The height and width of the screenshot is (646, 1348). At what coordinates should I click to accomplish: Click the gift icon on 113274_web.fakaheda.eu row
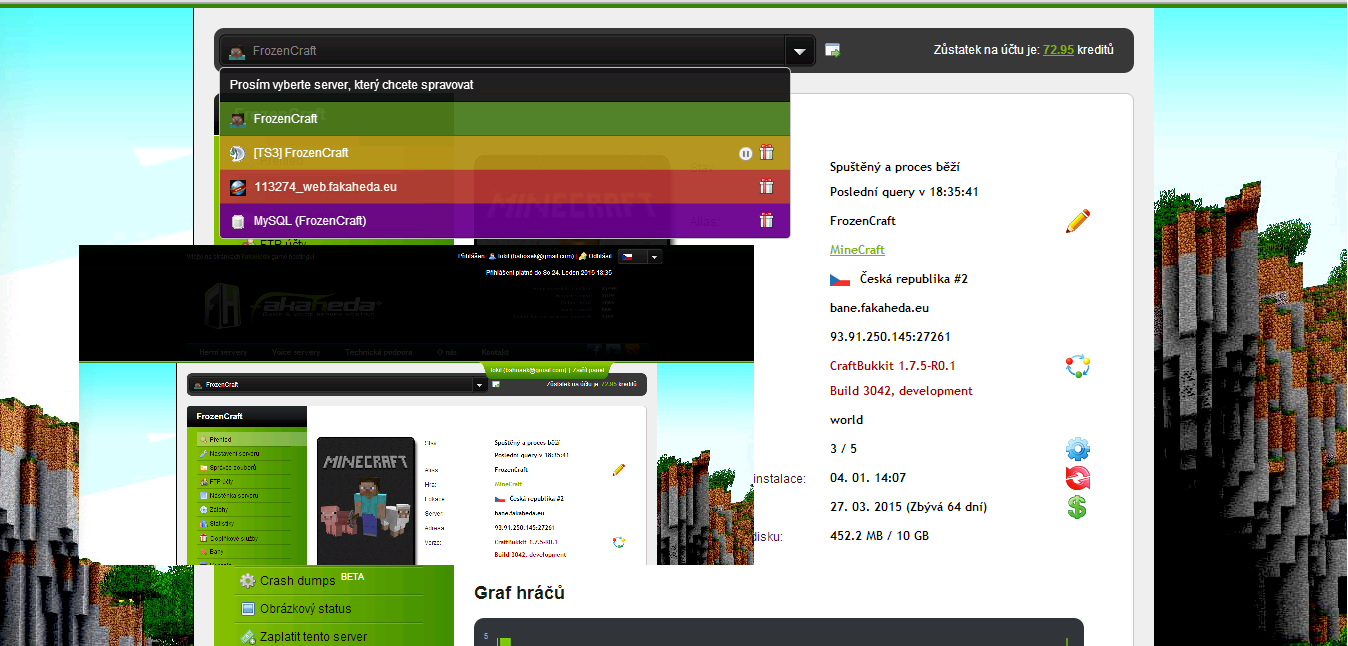(766, 187)
